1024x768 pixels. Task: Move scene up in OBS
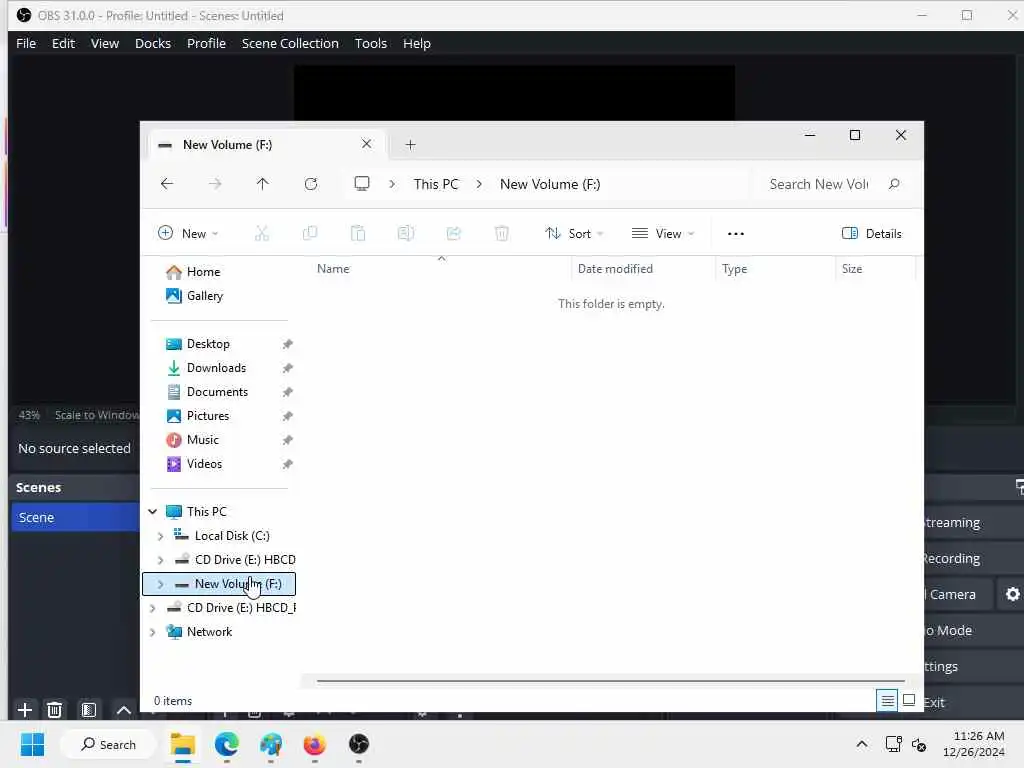123,710
